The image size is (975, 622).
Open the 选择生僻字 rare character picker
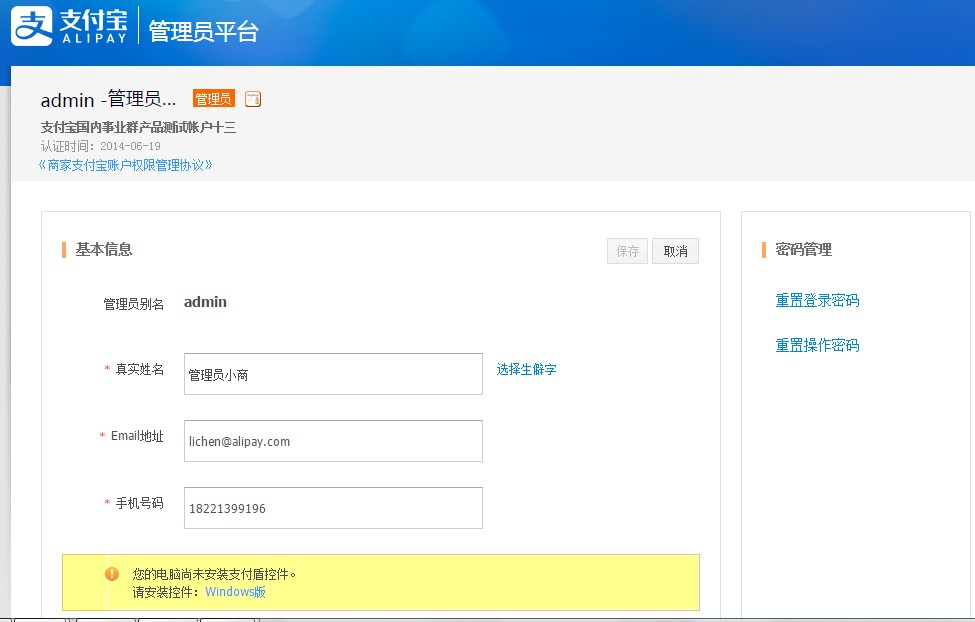[x=526, y=369]
